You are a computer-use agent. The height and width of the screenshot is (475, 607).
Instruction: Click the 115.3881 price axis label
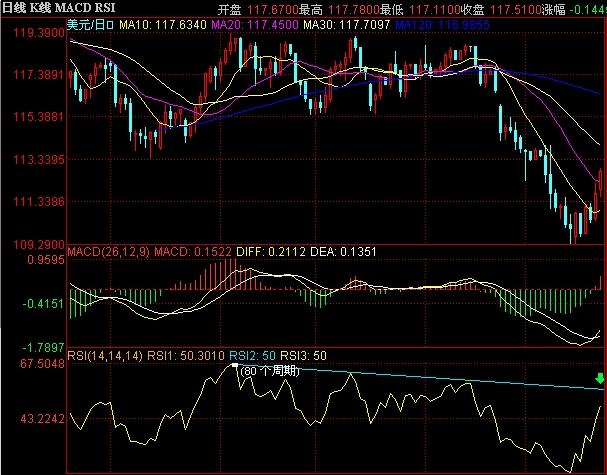39,117
